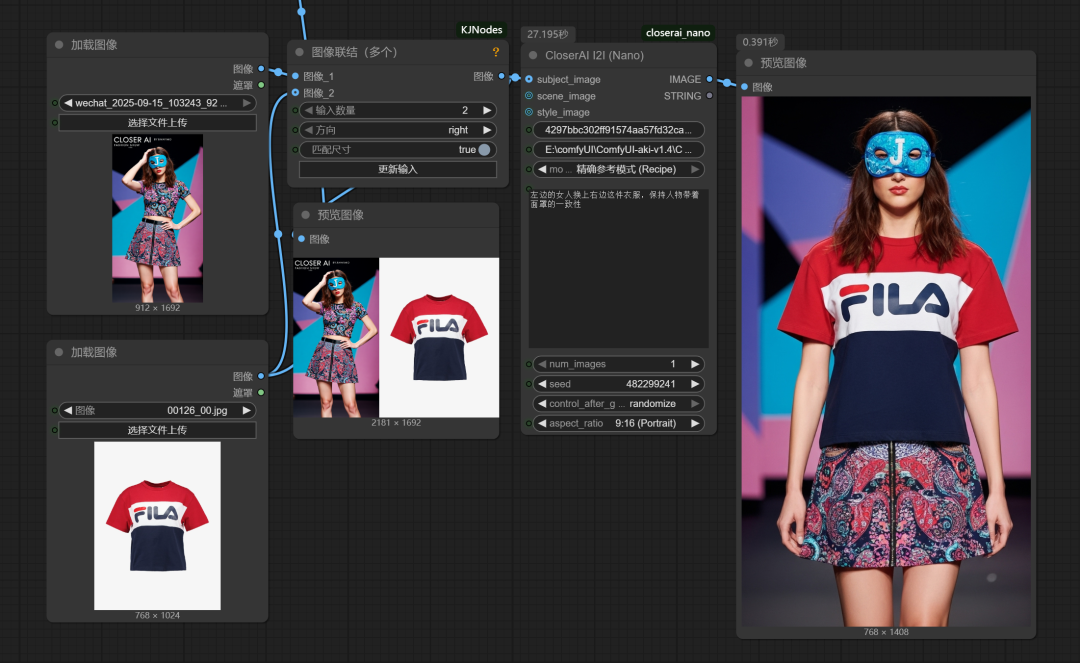
Task: Open control_after_generate randomize dropdown
Action: pyautogui.click(x=619, y=403)
